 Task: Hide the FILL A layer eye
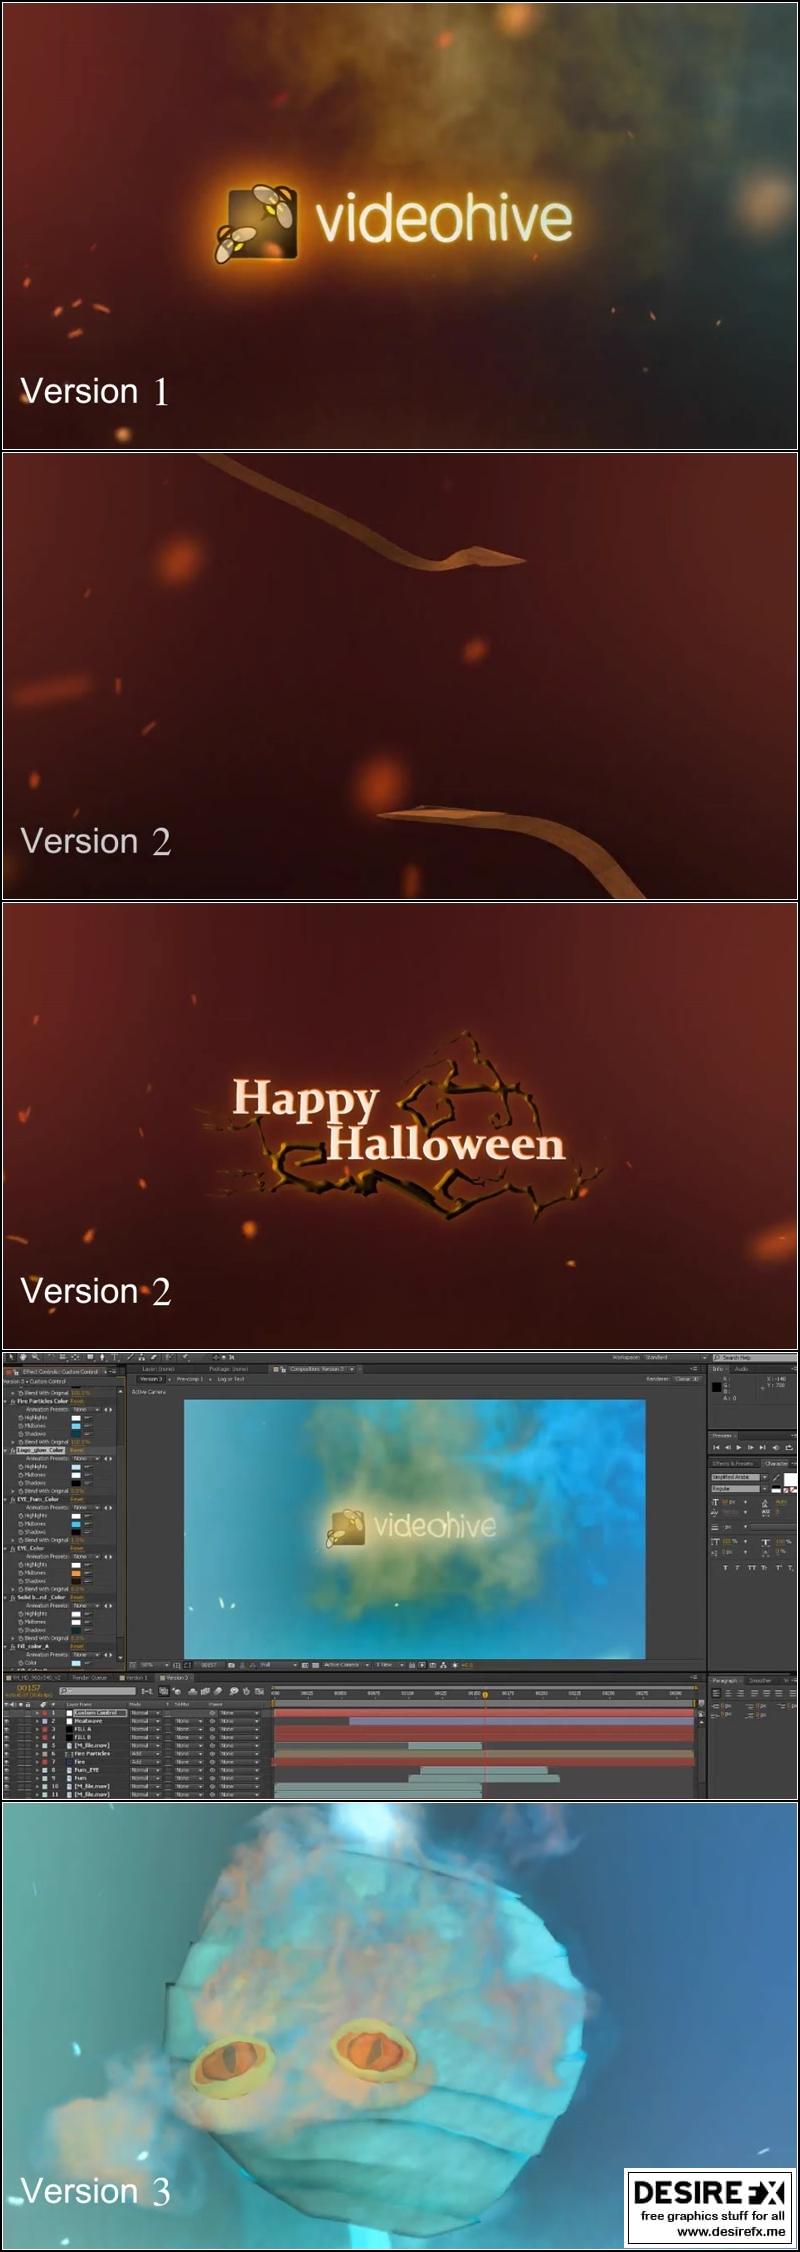pyautogui.click(x=6, y=1729)
